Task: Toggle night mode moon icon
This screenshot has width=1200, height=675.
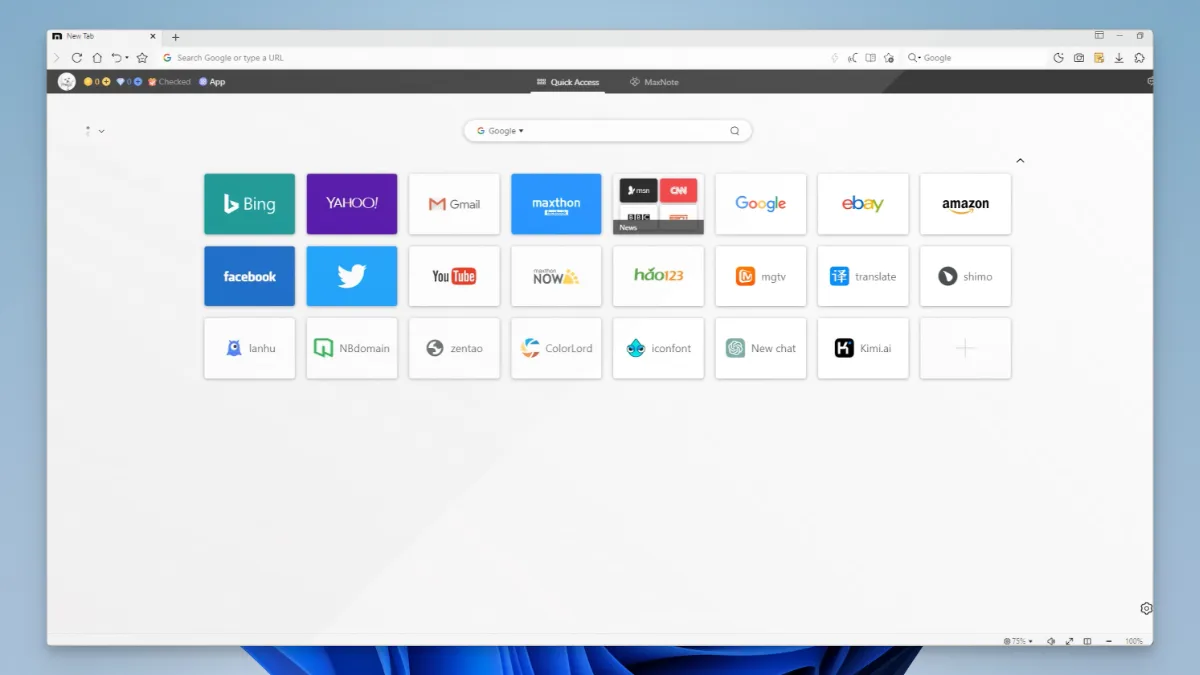Action: point(1059,58)
